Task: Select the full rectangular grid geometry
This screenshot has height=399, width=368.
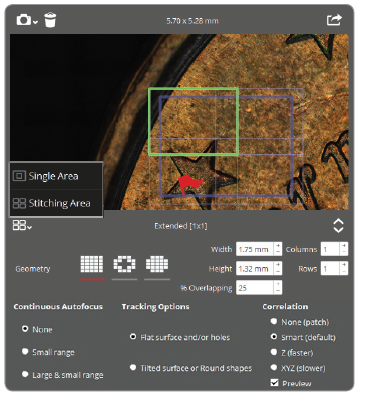Action: click(92, 264)
